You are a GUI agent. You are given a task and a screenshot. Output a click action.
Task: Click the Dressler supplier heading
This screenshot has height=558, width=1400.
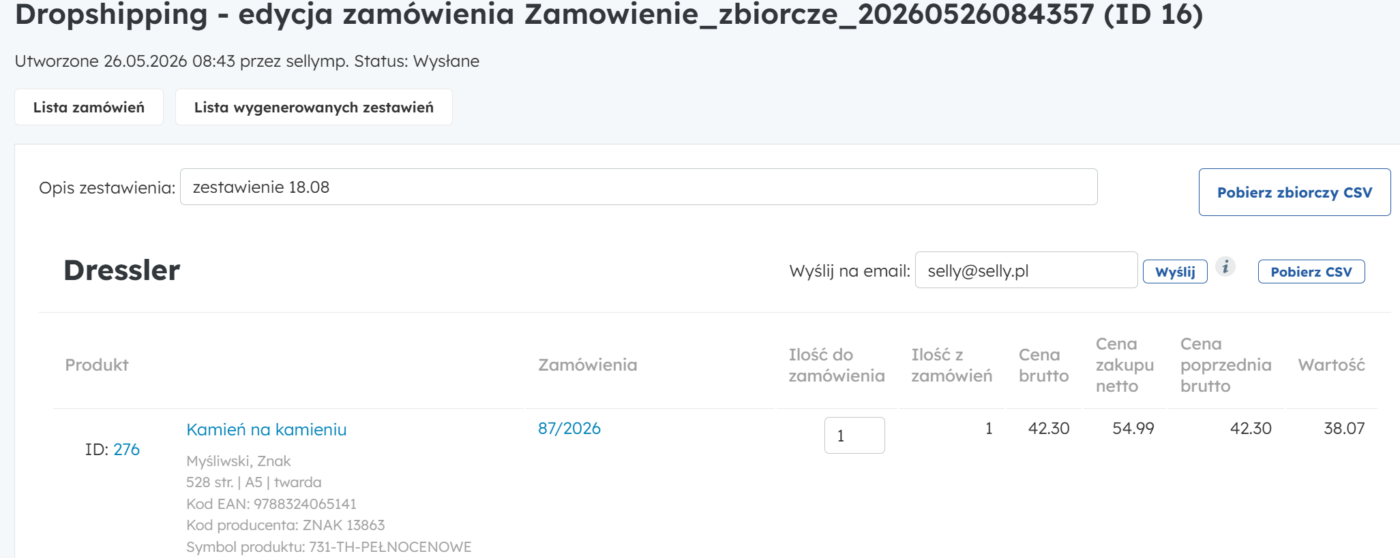click(122, 270)
